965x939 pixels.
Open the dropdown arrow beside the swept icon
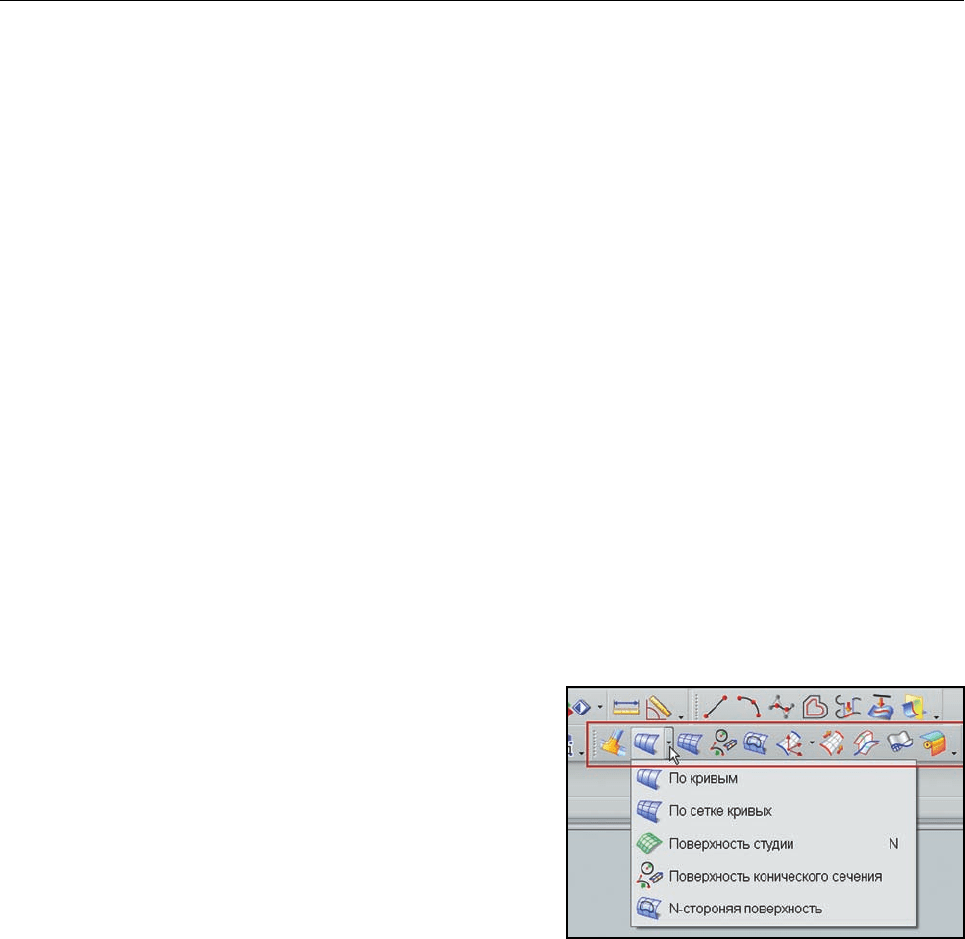812,743
